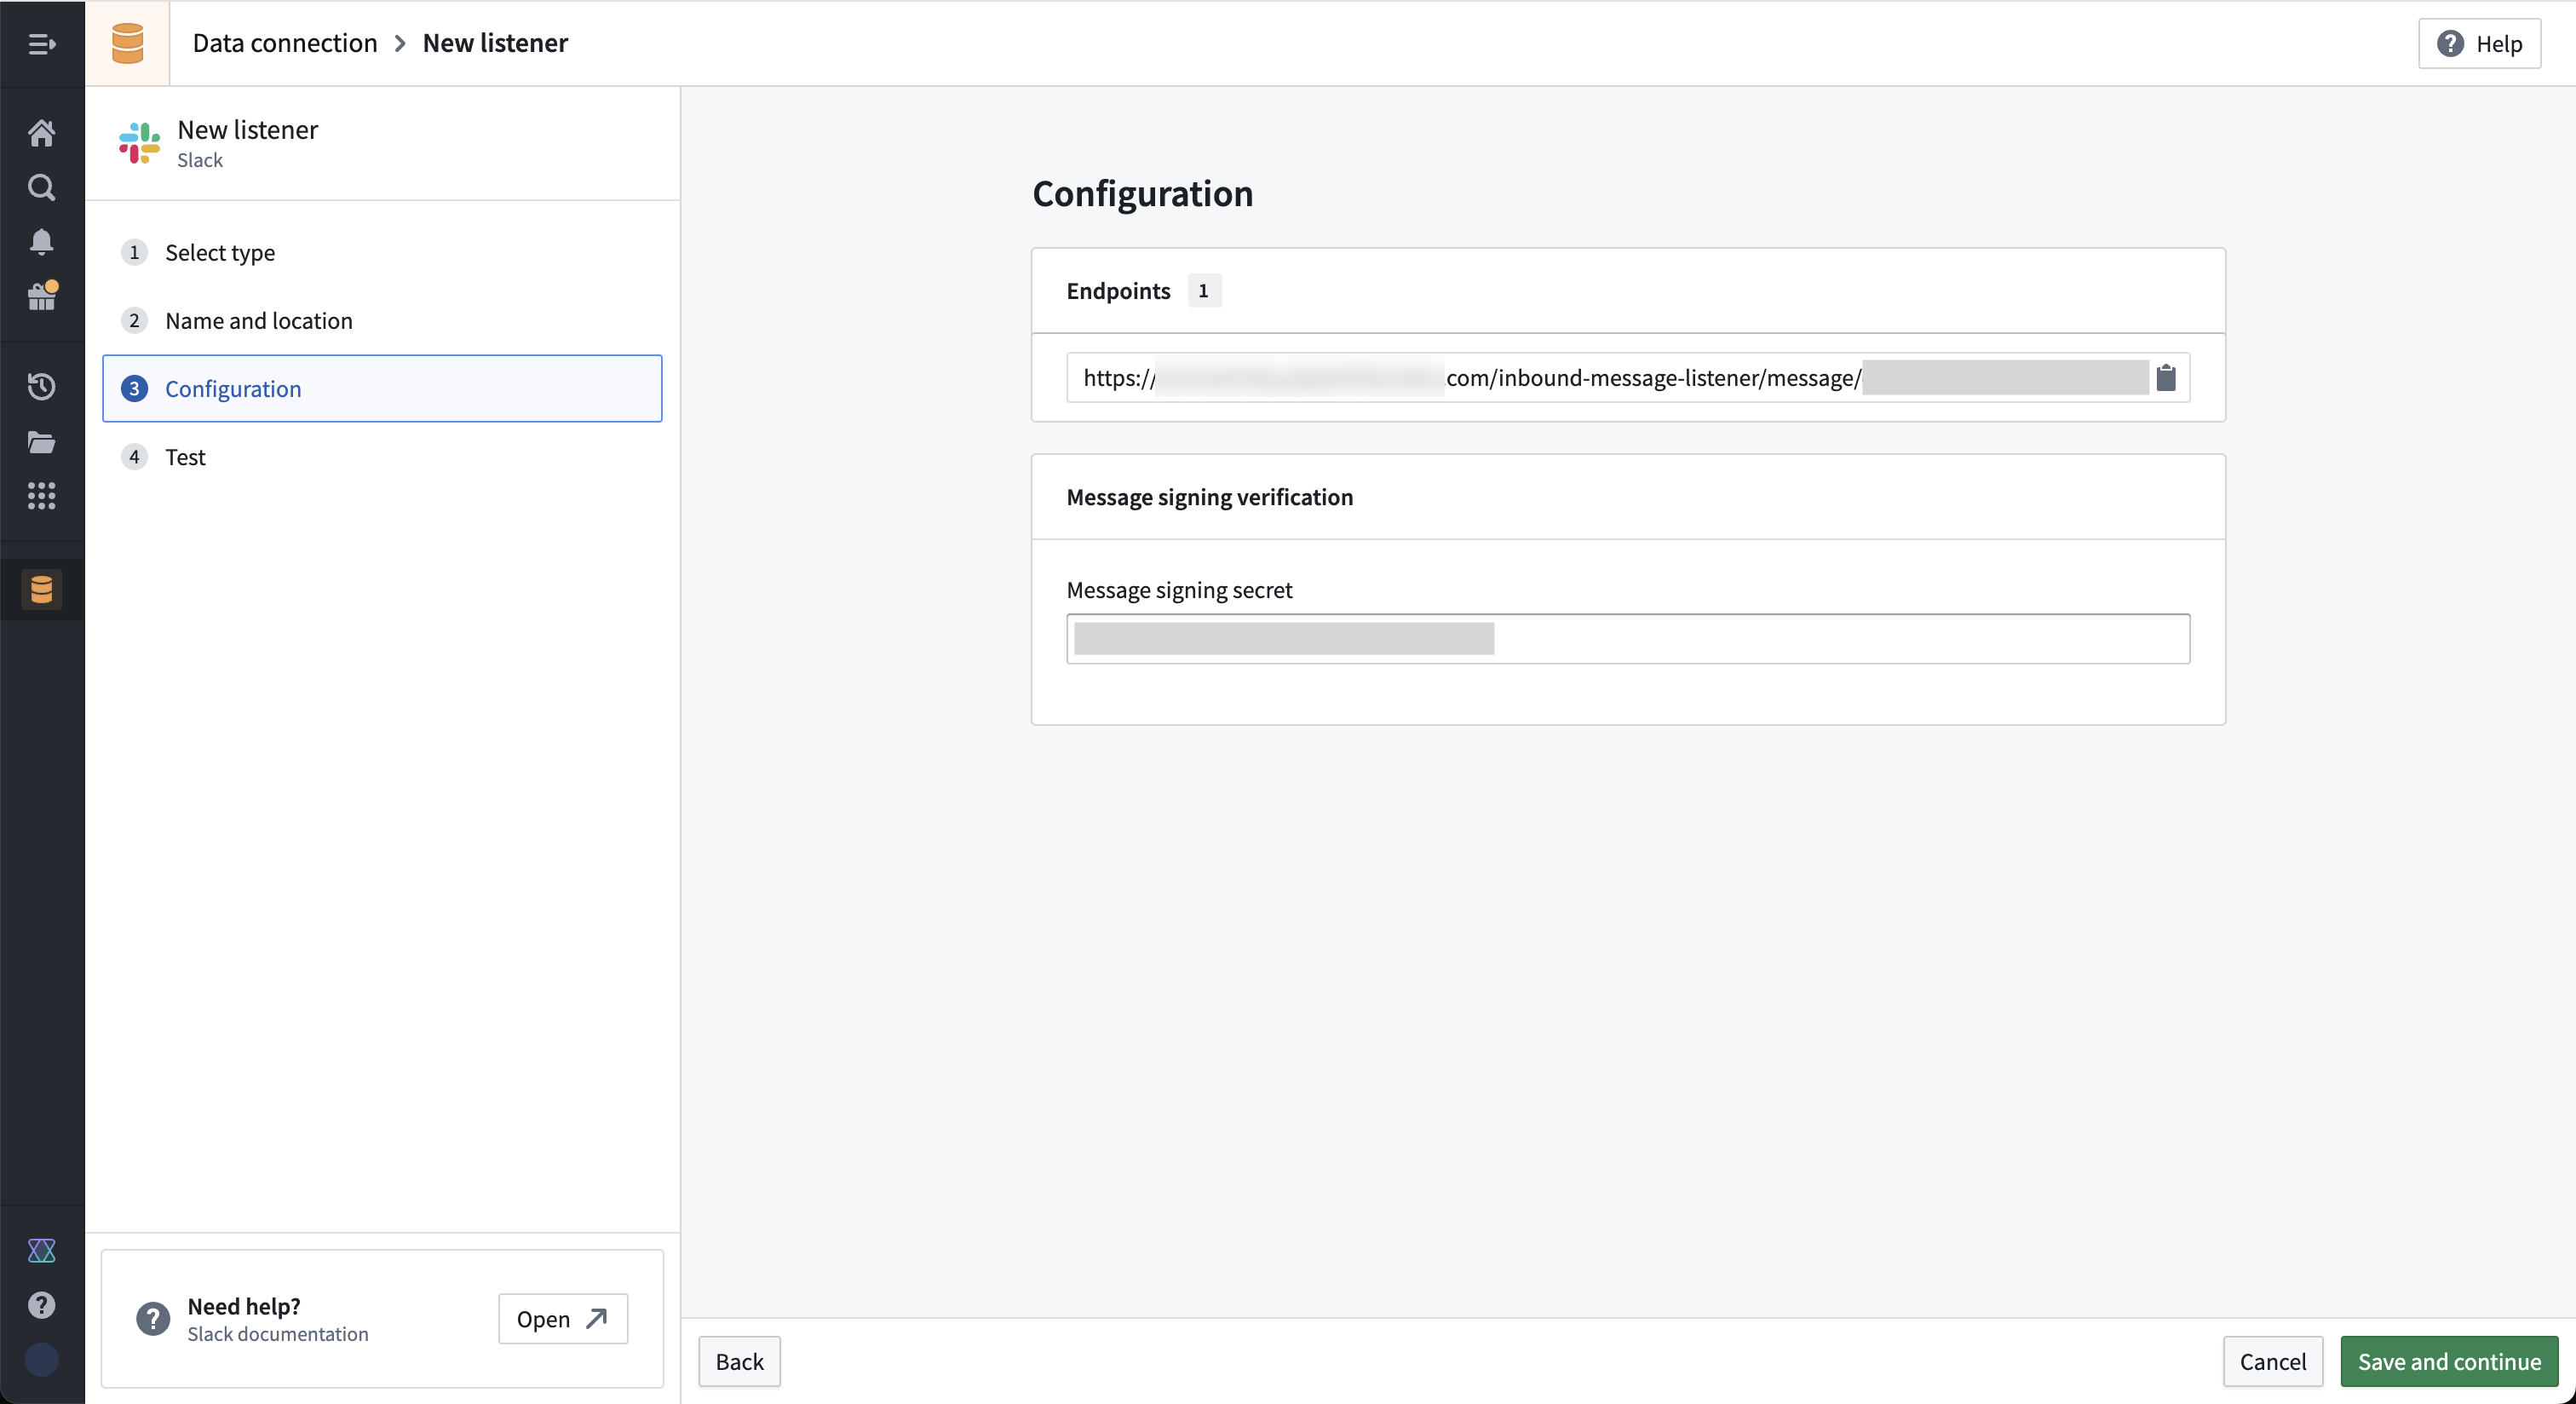Open the Home page from the sidebar
This screenshot has height=1404, width=2576.
click(42, 133)
